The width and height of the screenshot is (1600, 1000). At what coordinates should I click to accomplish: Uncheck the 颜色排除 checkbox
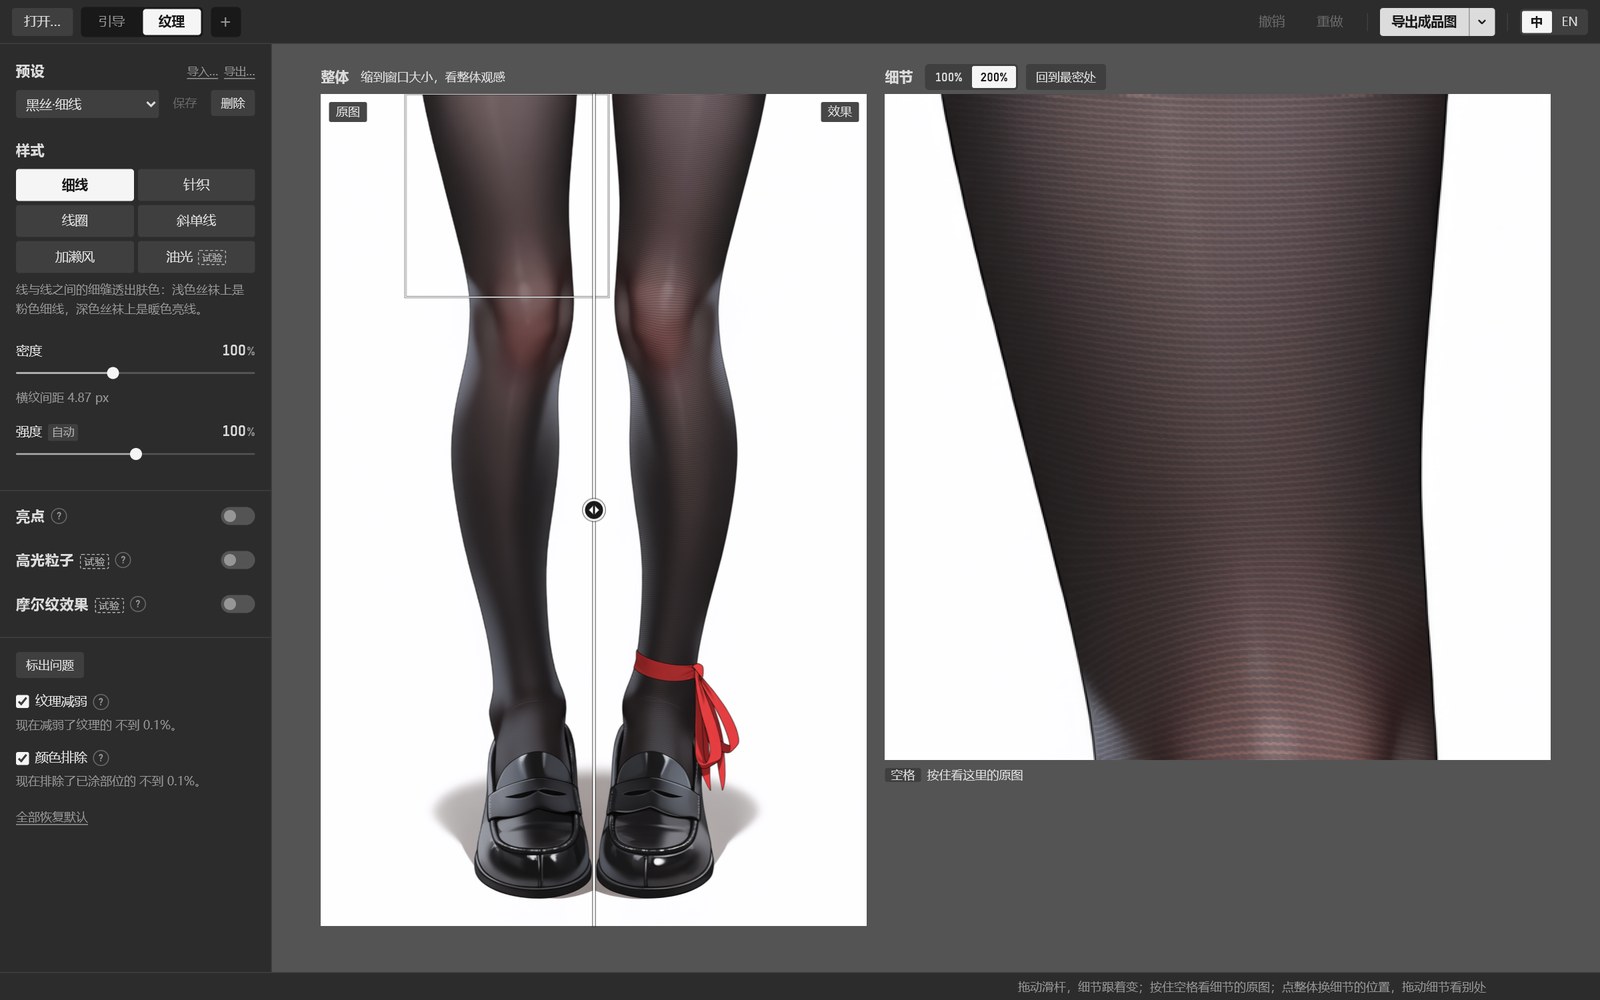point(22,758)
